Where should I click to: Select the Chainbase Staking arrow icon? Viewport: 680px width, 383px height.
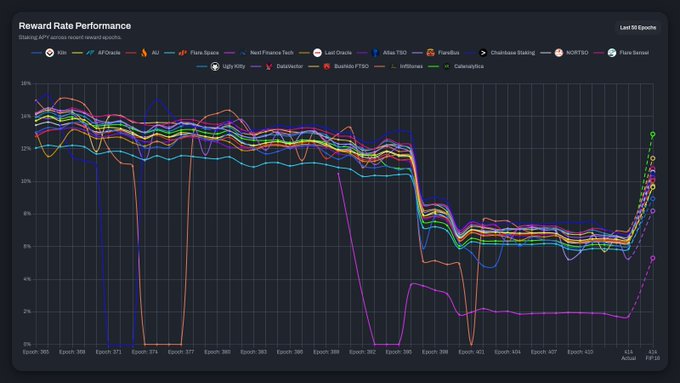pos(483,53)
